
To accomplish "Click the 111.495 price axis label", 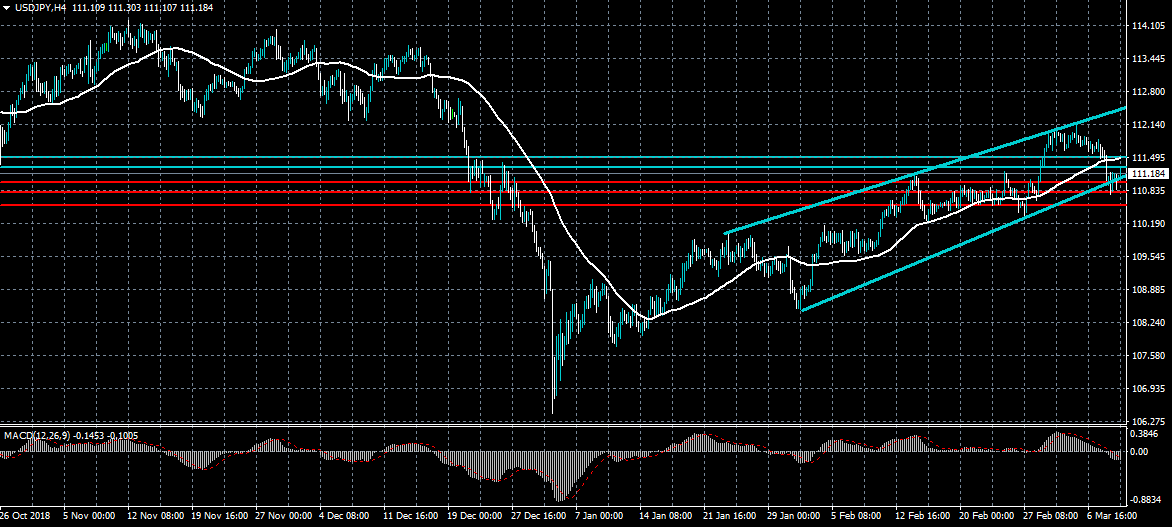I will 1147,158.
